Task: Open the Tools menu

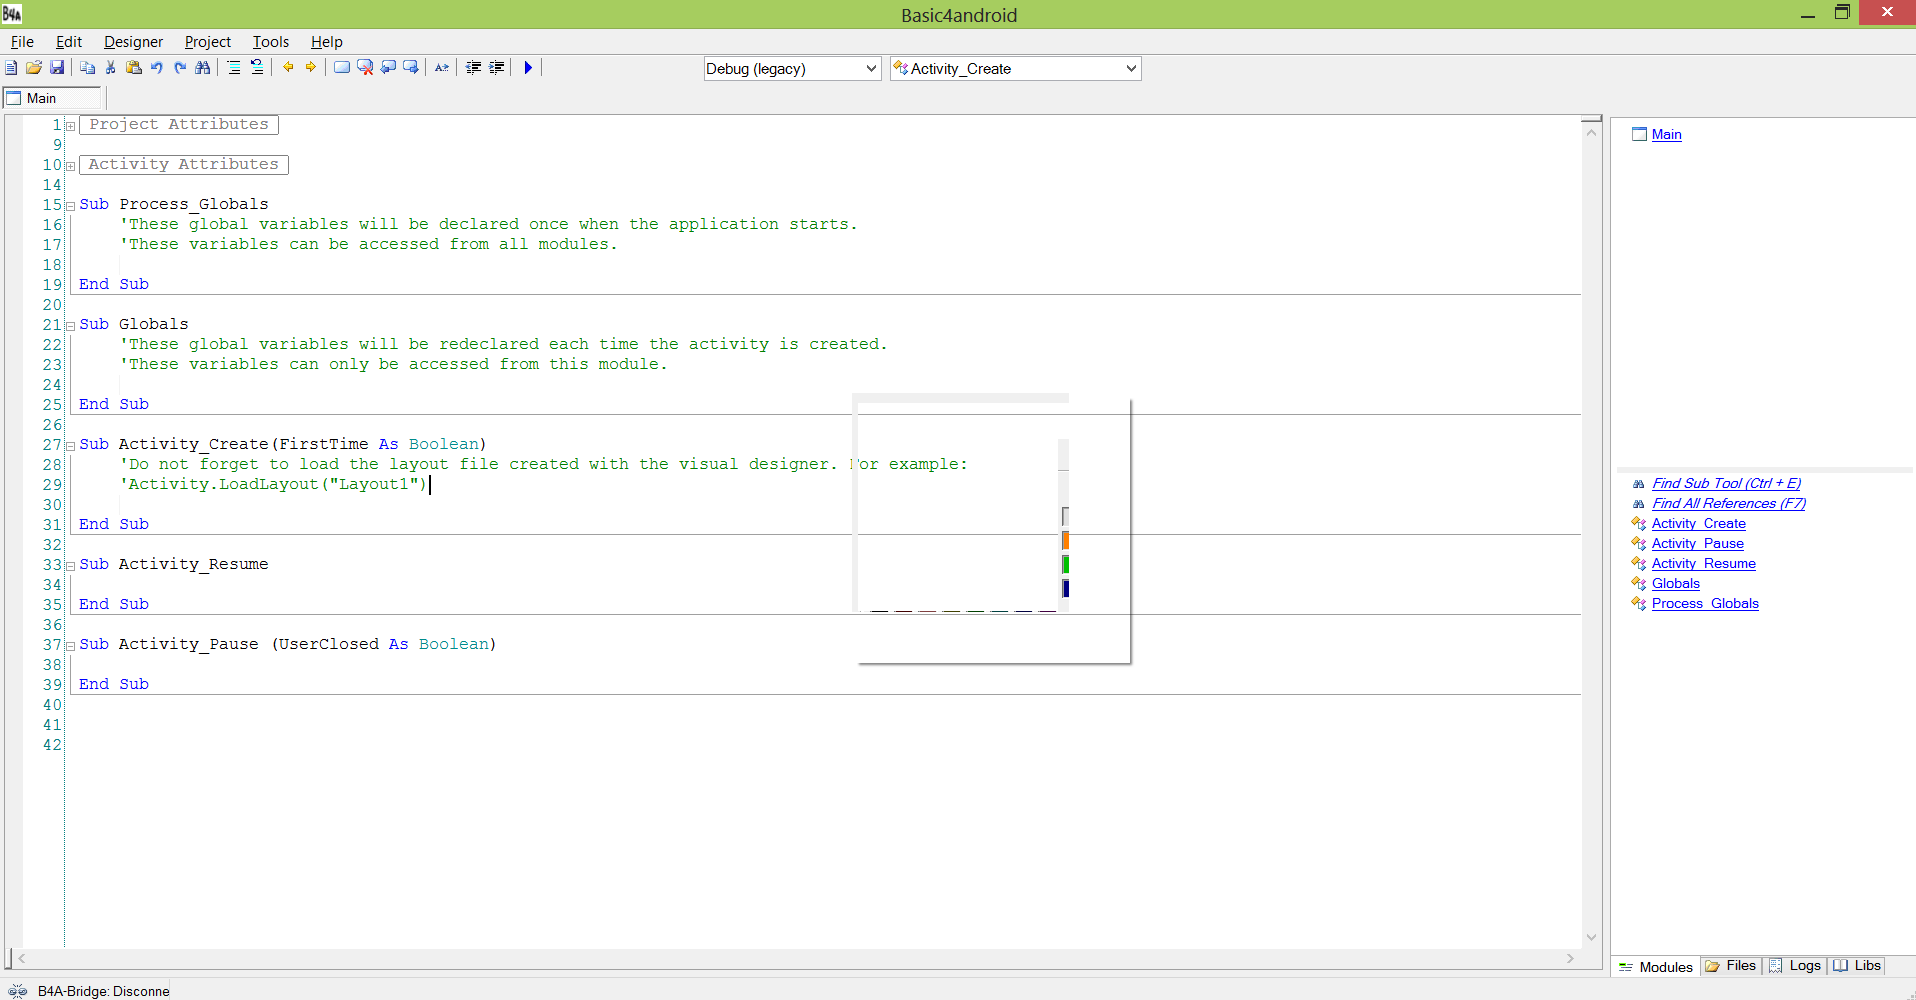Action: coord(270,42)
